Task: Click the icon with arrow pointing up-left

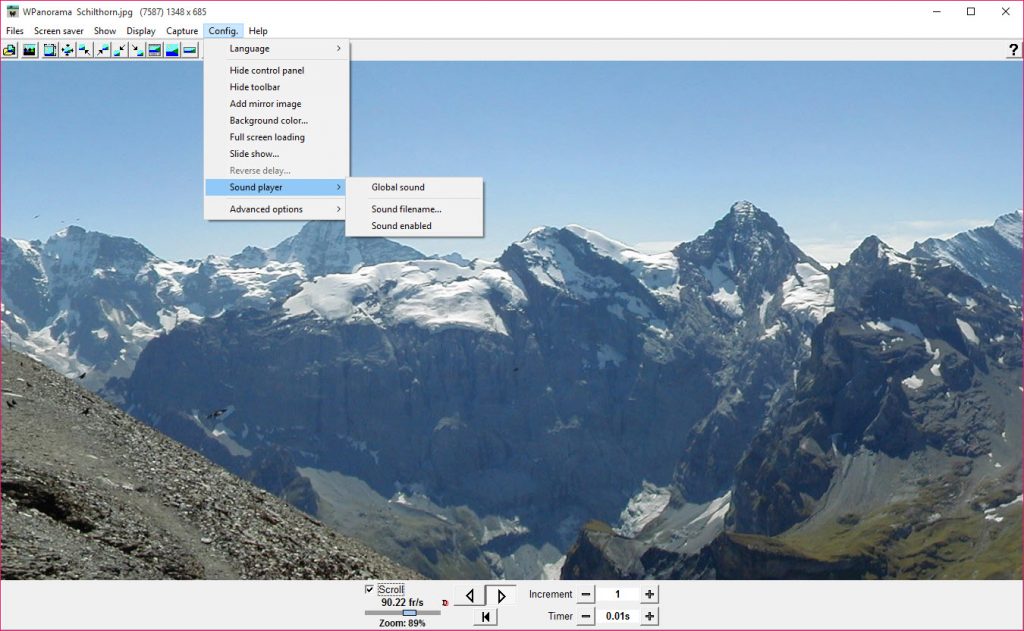Action: [x=85, y=50]
